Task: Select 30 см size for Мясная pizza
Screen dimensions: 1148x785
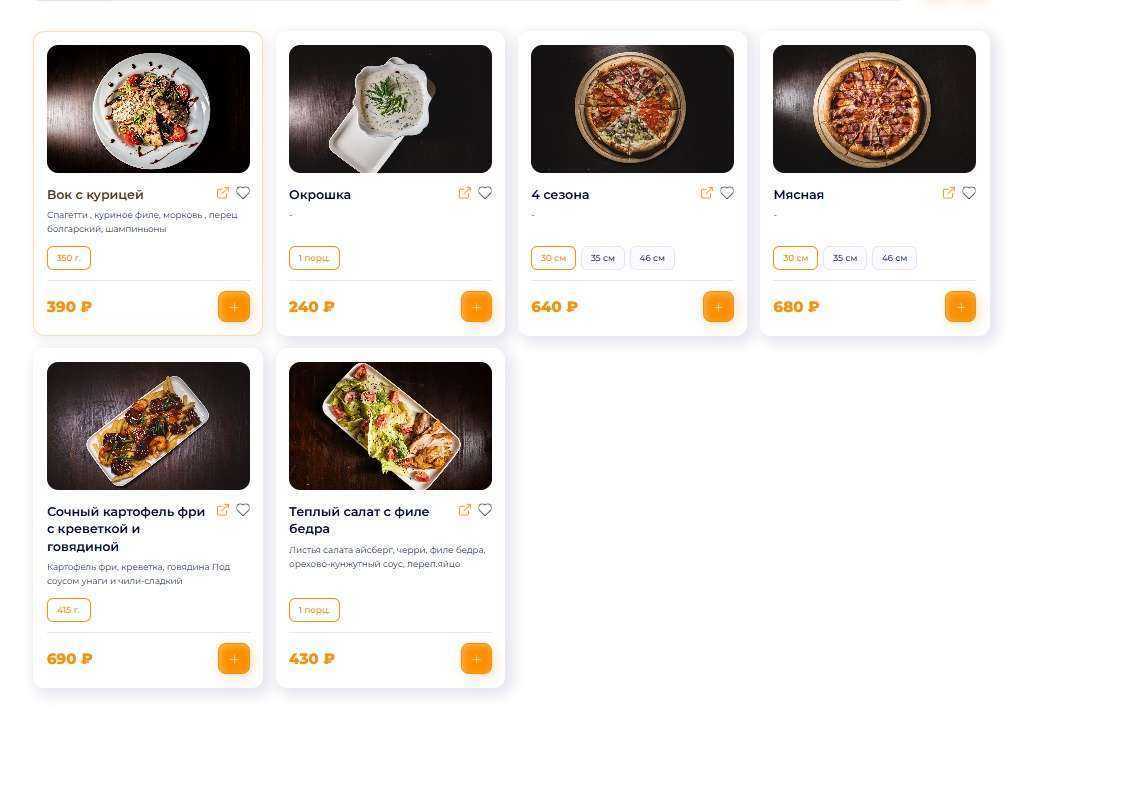Action: [795, 258]
